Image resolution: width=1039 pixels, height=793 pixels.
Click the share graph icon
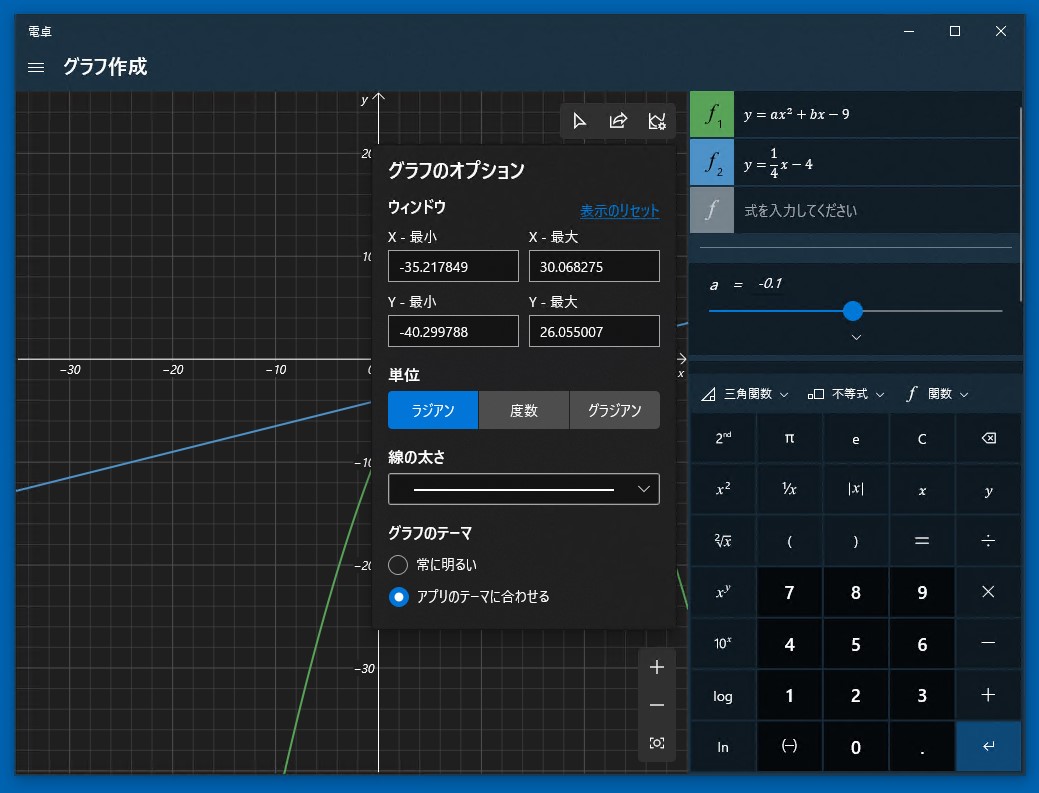[x=618, y=121]
